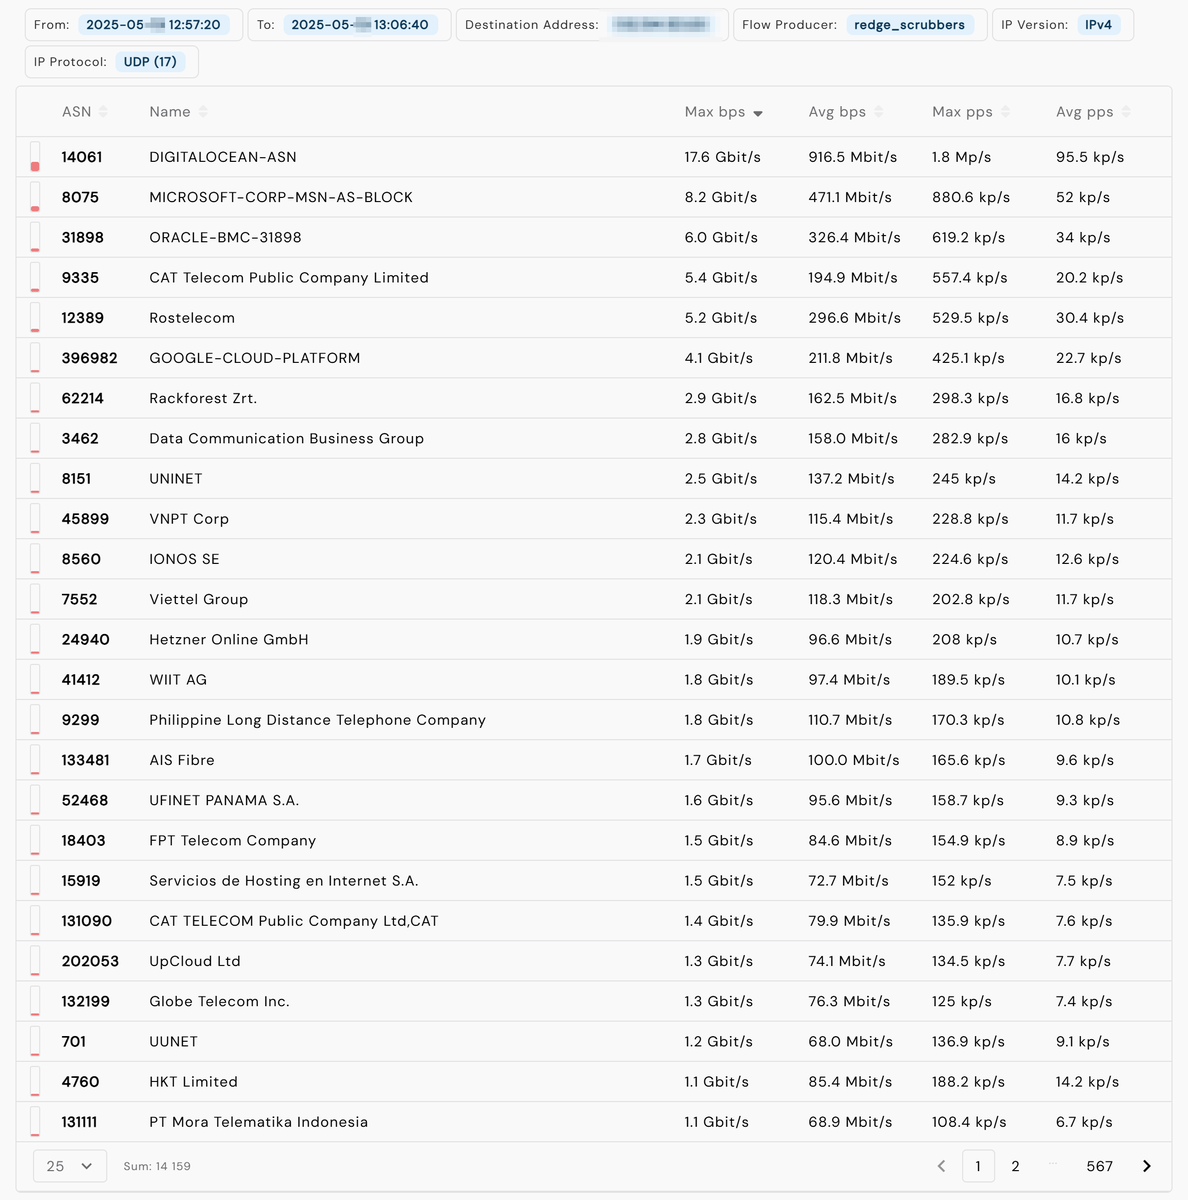The height and width of the screenshot is (1200, 1188).
Task: Click the blurred Destination Address filter value
Action: click(x=660, y=25)
